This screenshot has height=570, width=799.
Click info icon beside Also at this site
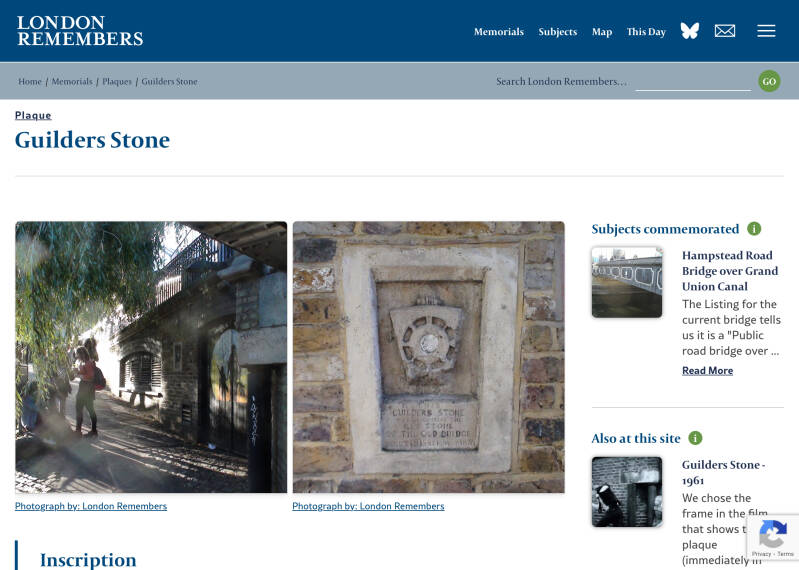point(695,438)
